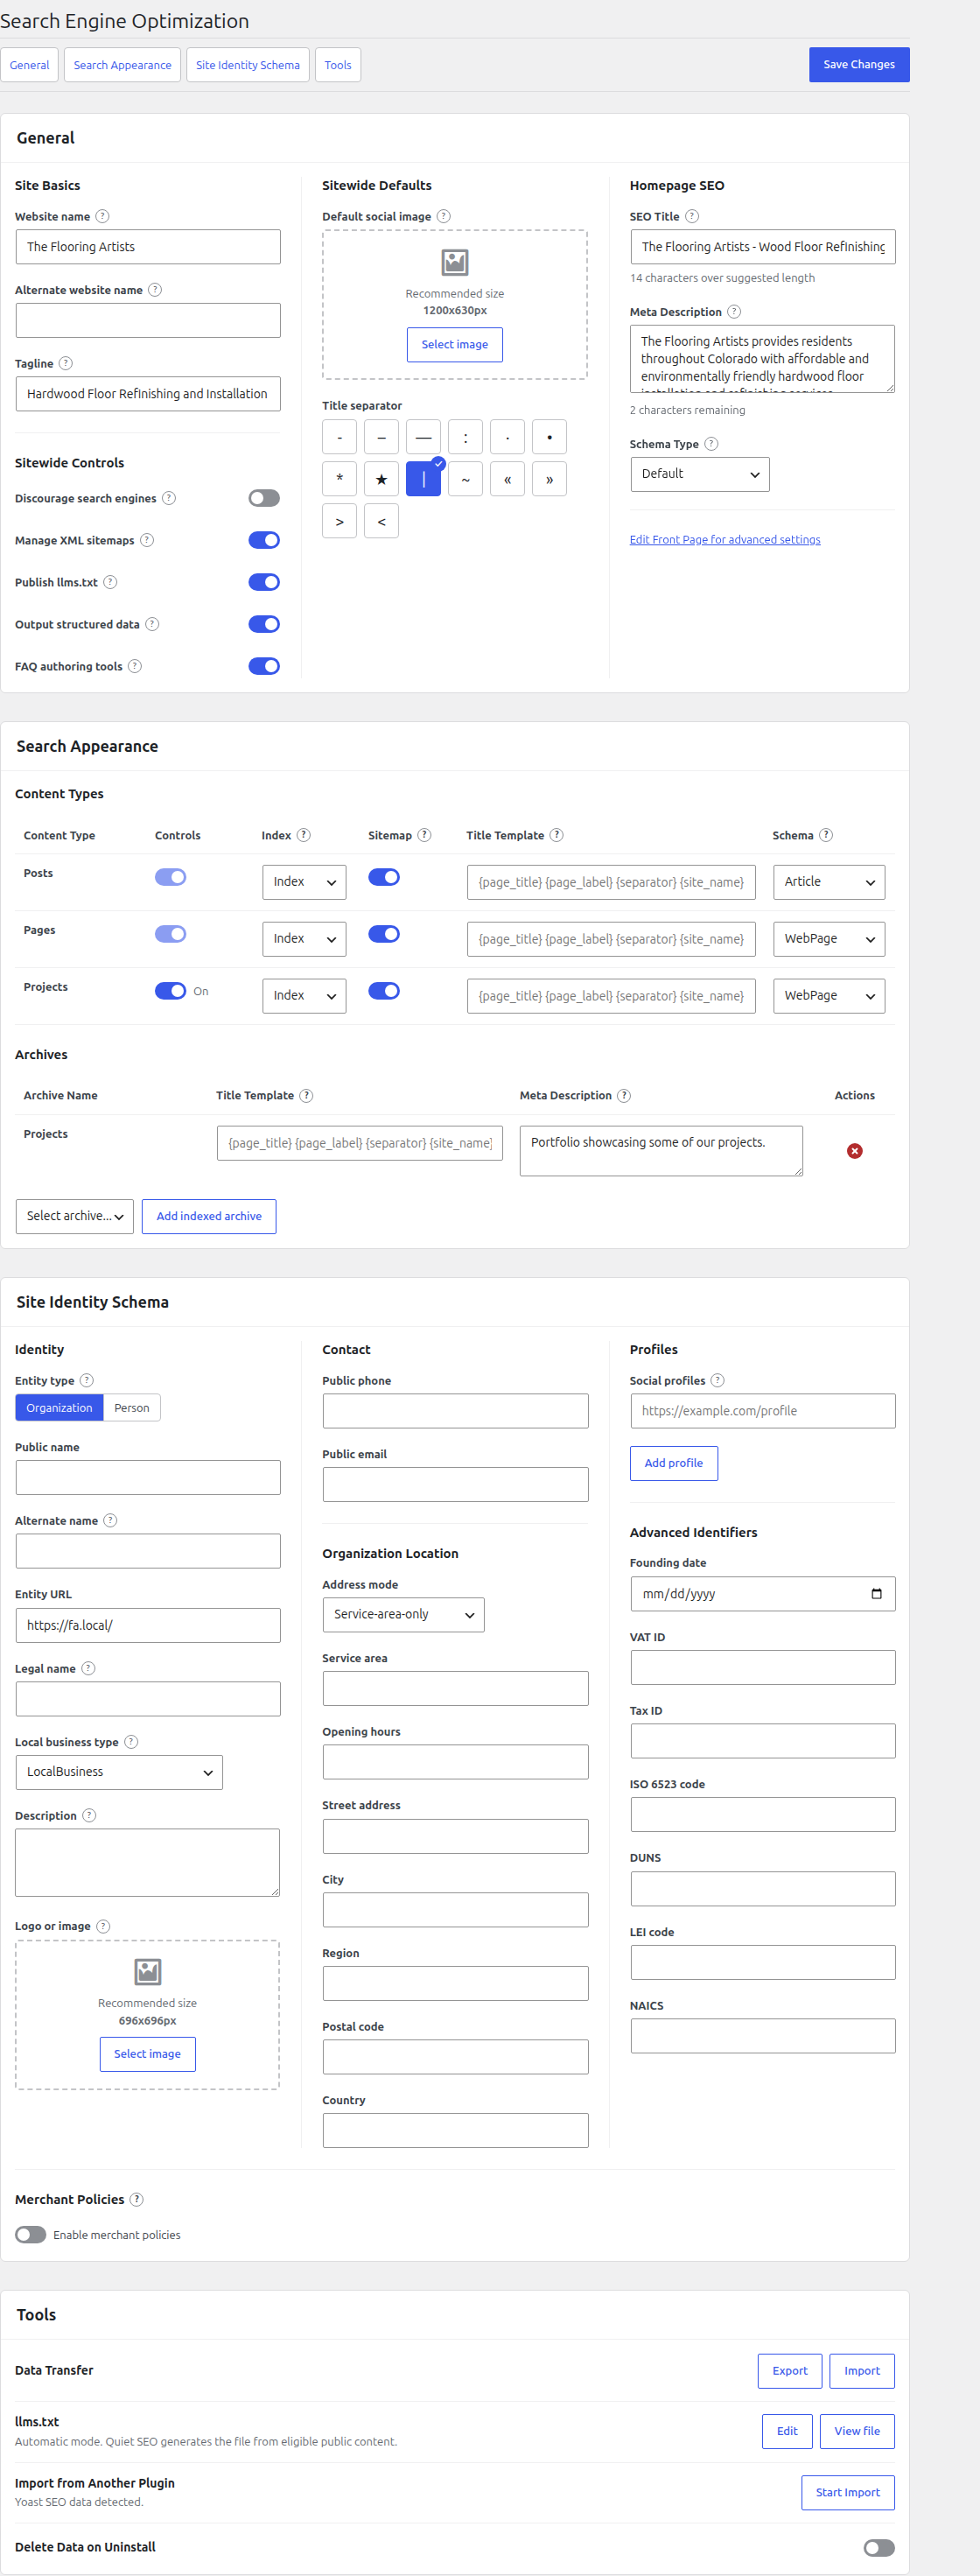This screenshot has width=980, height=2576.
Task: Go to the Site Identity Schema tab
Action: tap(247, 65)
